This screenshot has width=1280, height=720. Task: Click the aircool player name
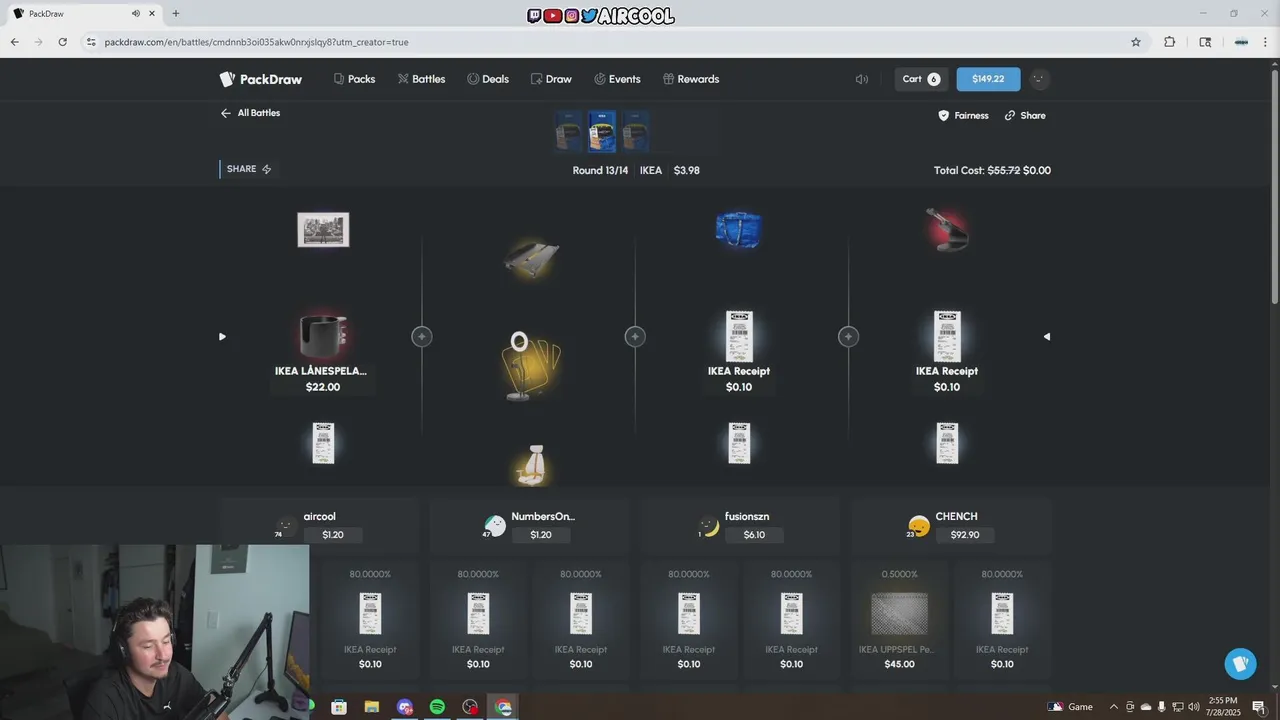coord(320,517)
